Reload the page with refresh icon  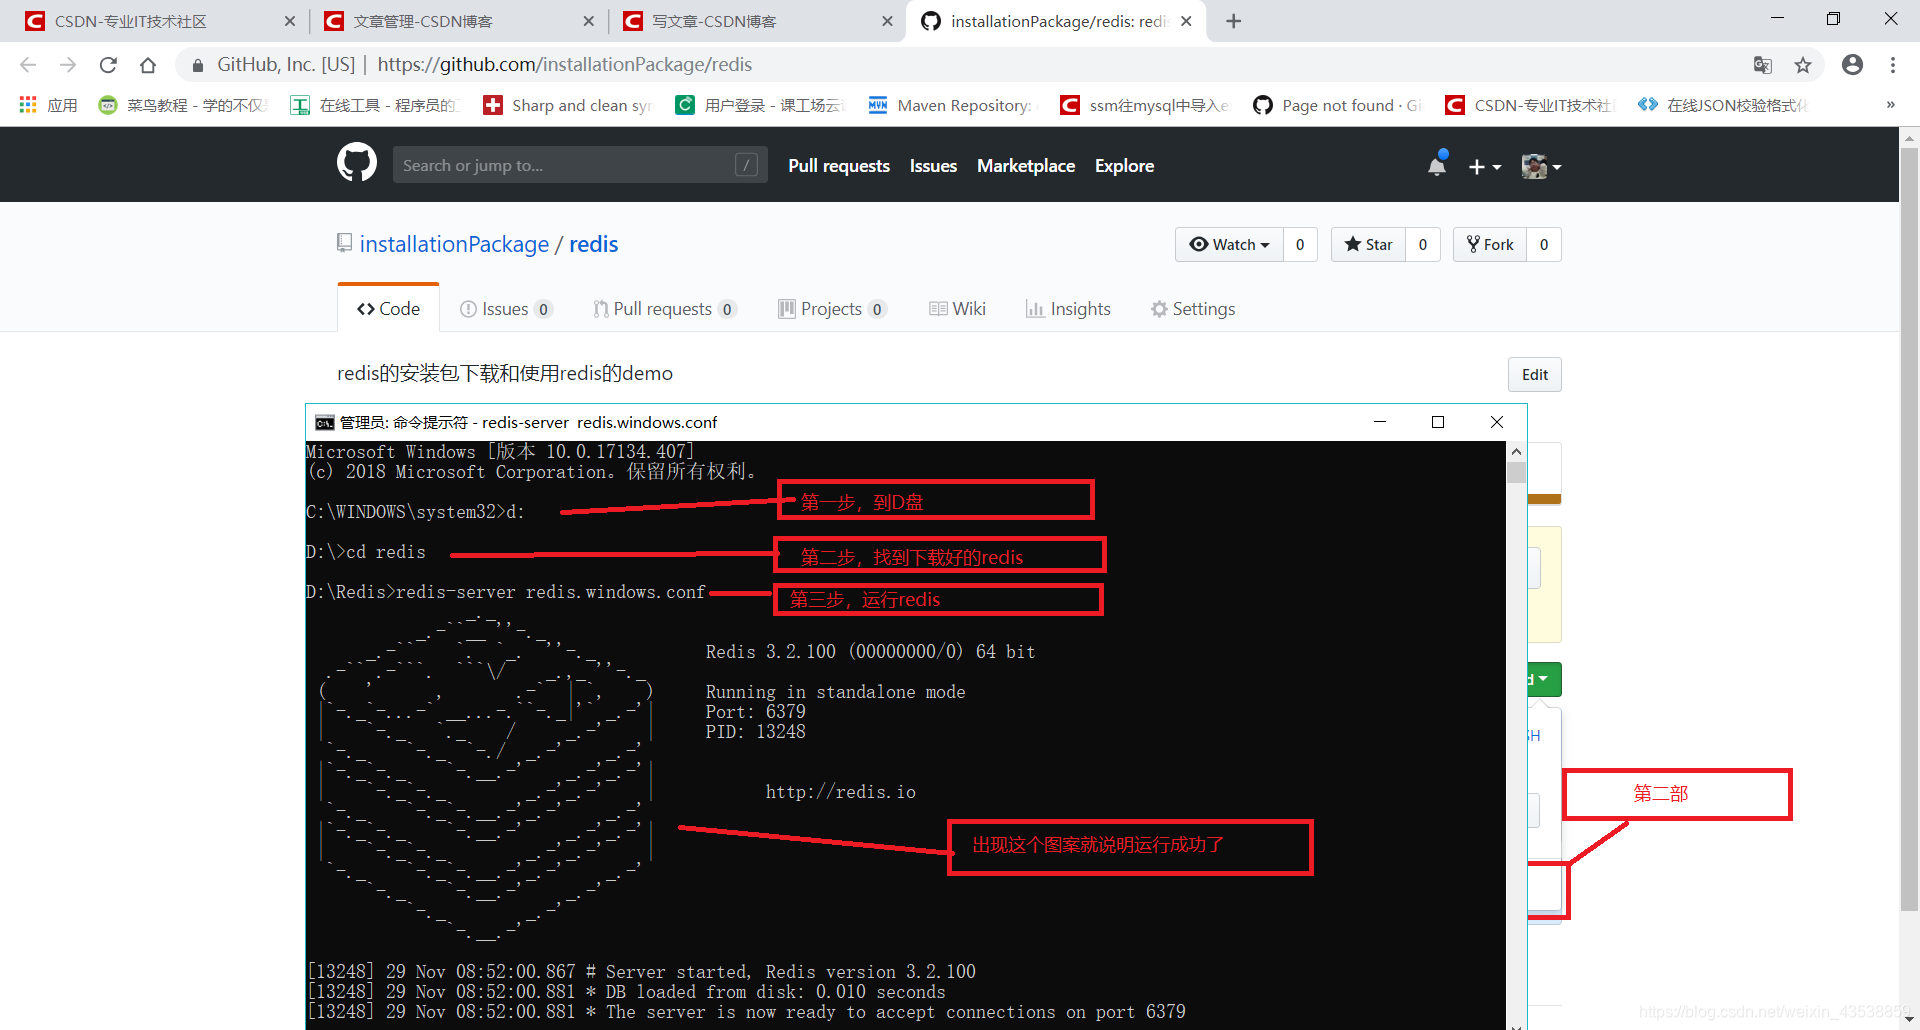(x=108, y=65)
